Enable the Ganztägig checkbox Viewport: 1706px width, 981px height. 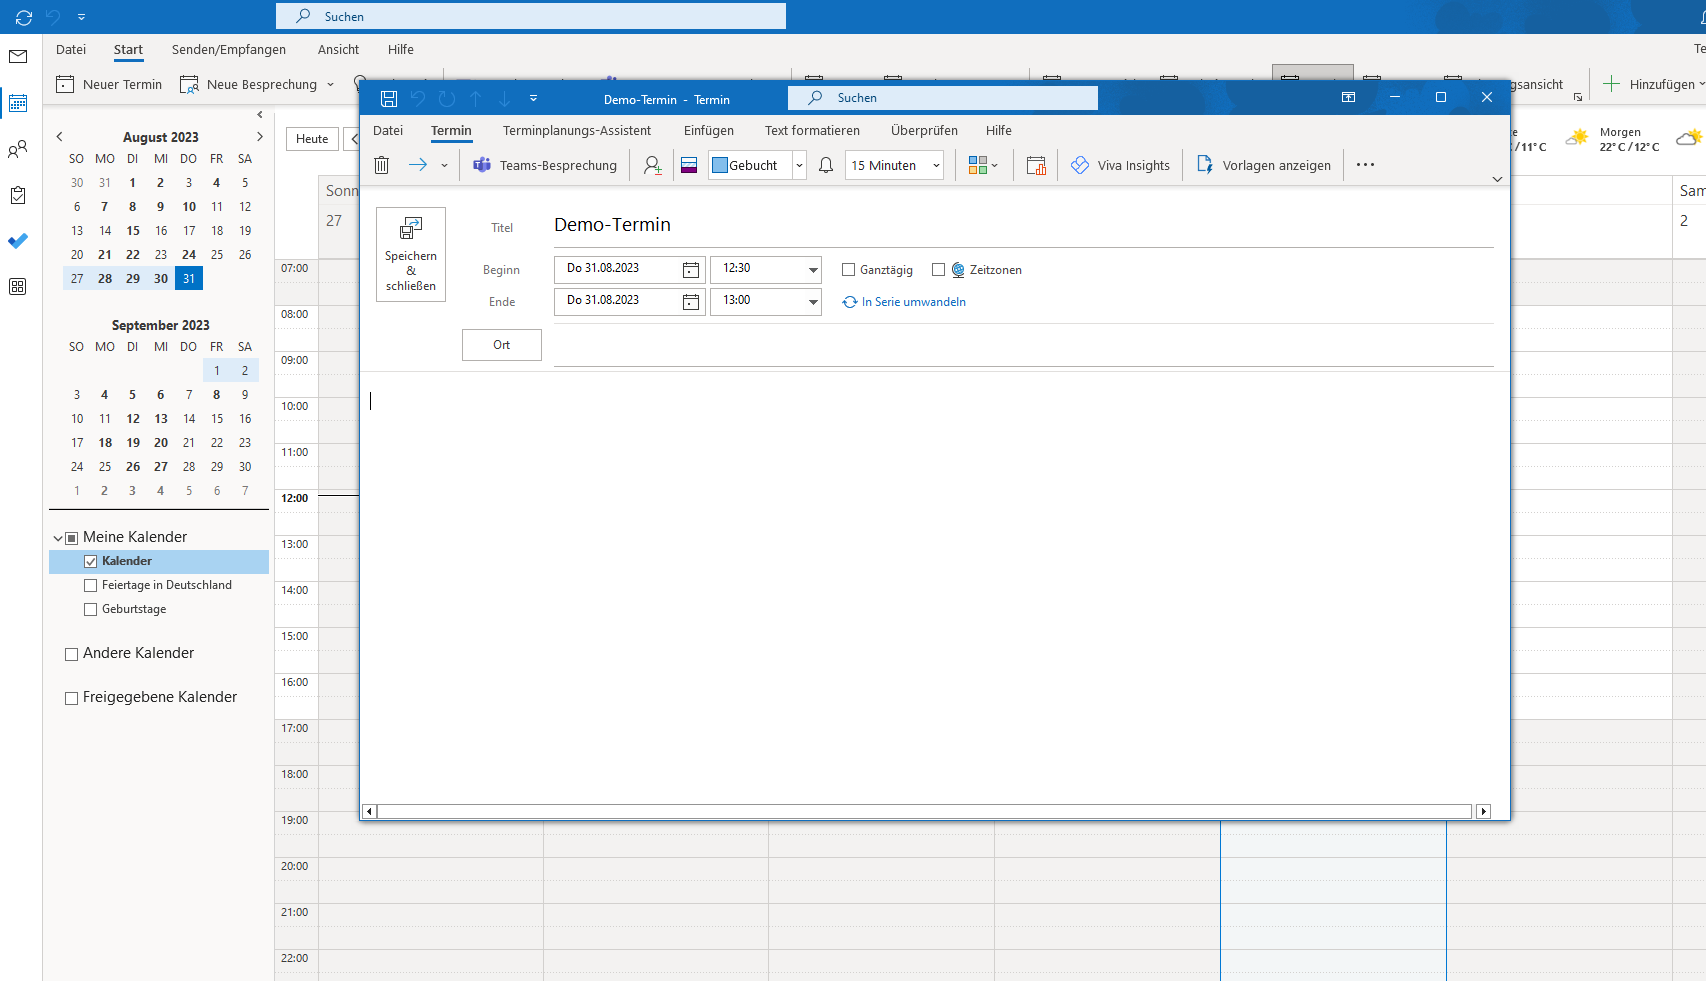[849, 270]
